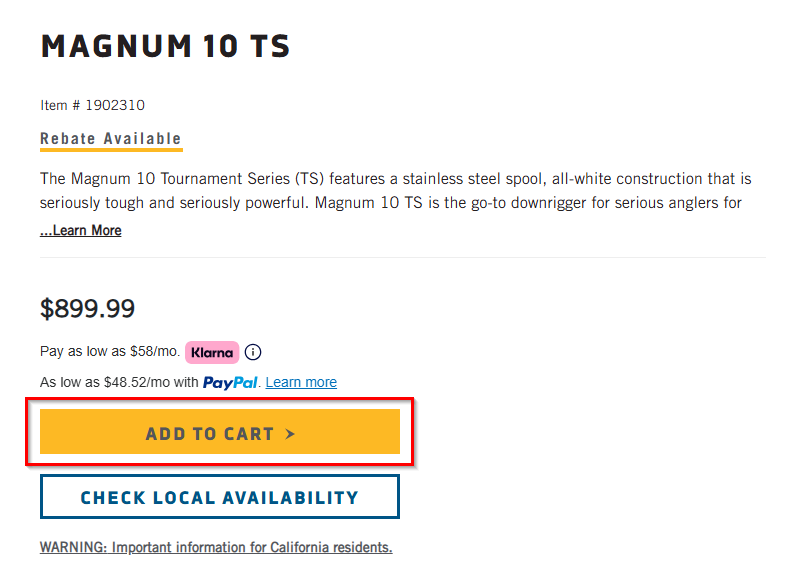Click the As low as $48.52/mo text
This screenshot has height=584, width=791.
click(119, 382)
